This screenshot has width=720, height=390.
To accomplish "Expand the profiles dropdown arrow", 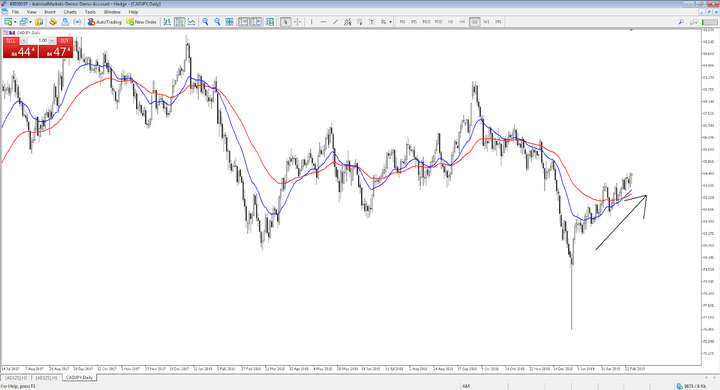I will (x=30, y=22).
